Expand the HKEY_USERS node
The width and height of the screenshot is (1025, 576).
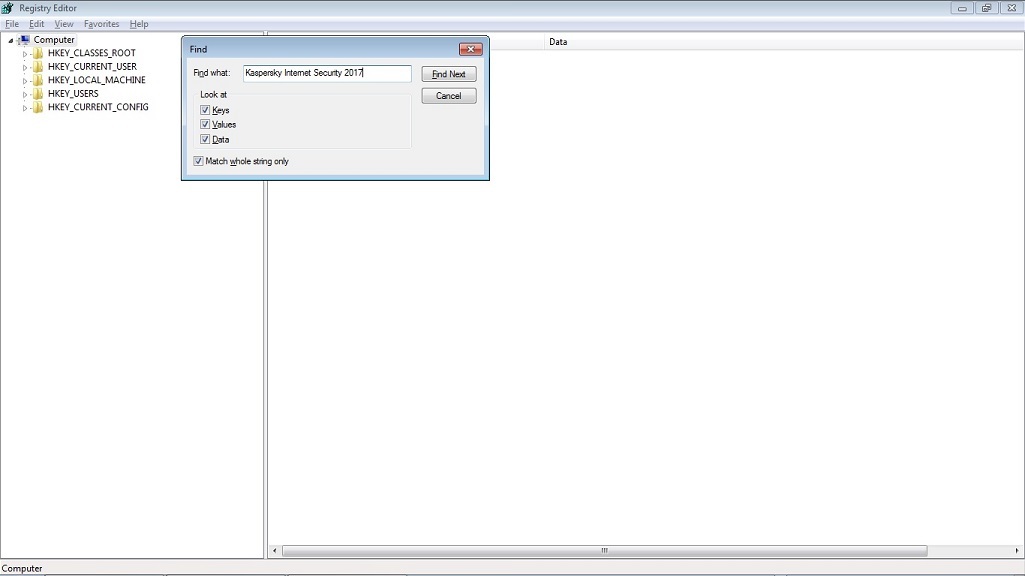pyautogui.click(x=25, y=94)
